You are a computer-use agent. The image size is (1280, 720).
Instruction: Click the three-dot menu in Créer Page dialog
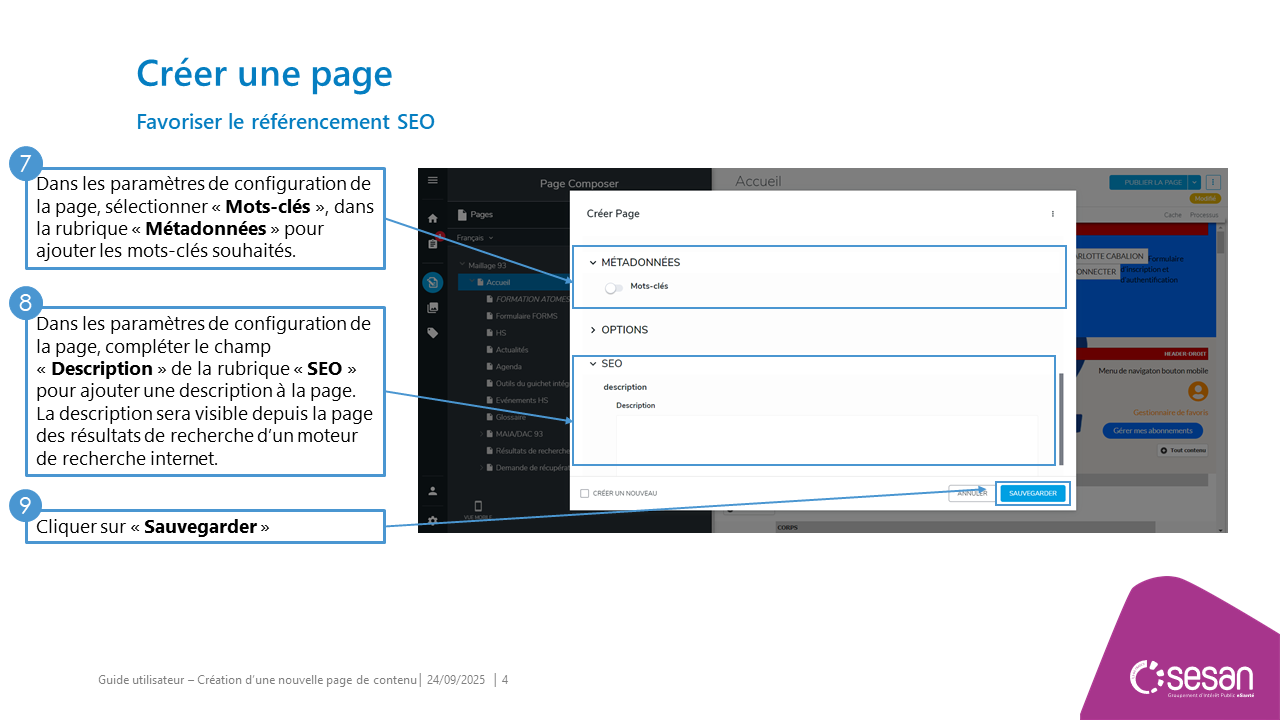[x=1052, y=214]
